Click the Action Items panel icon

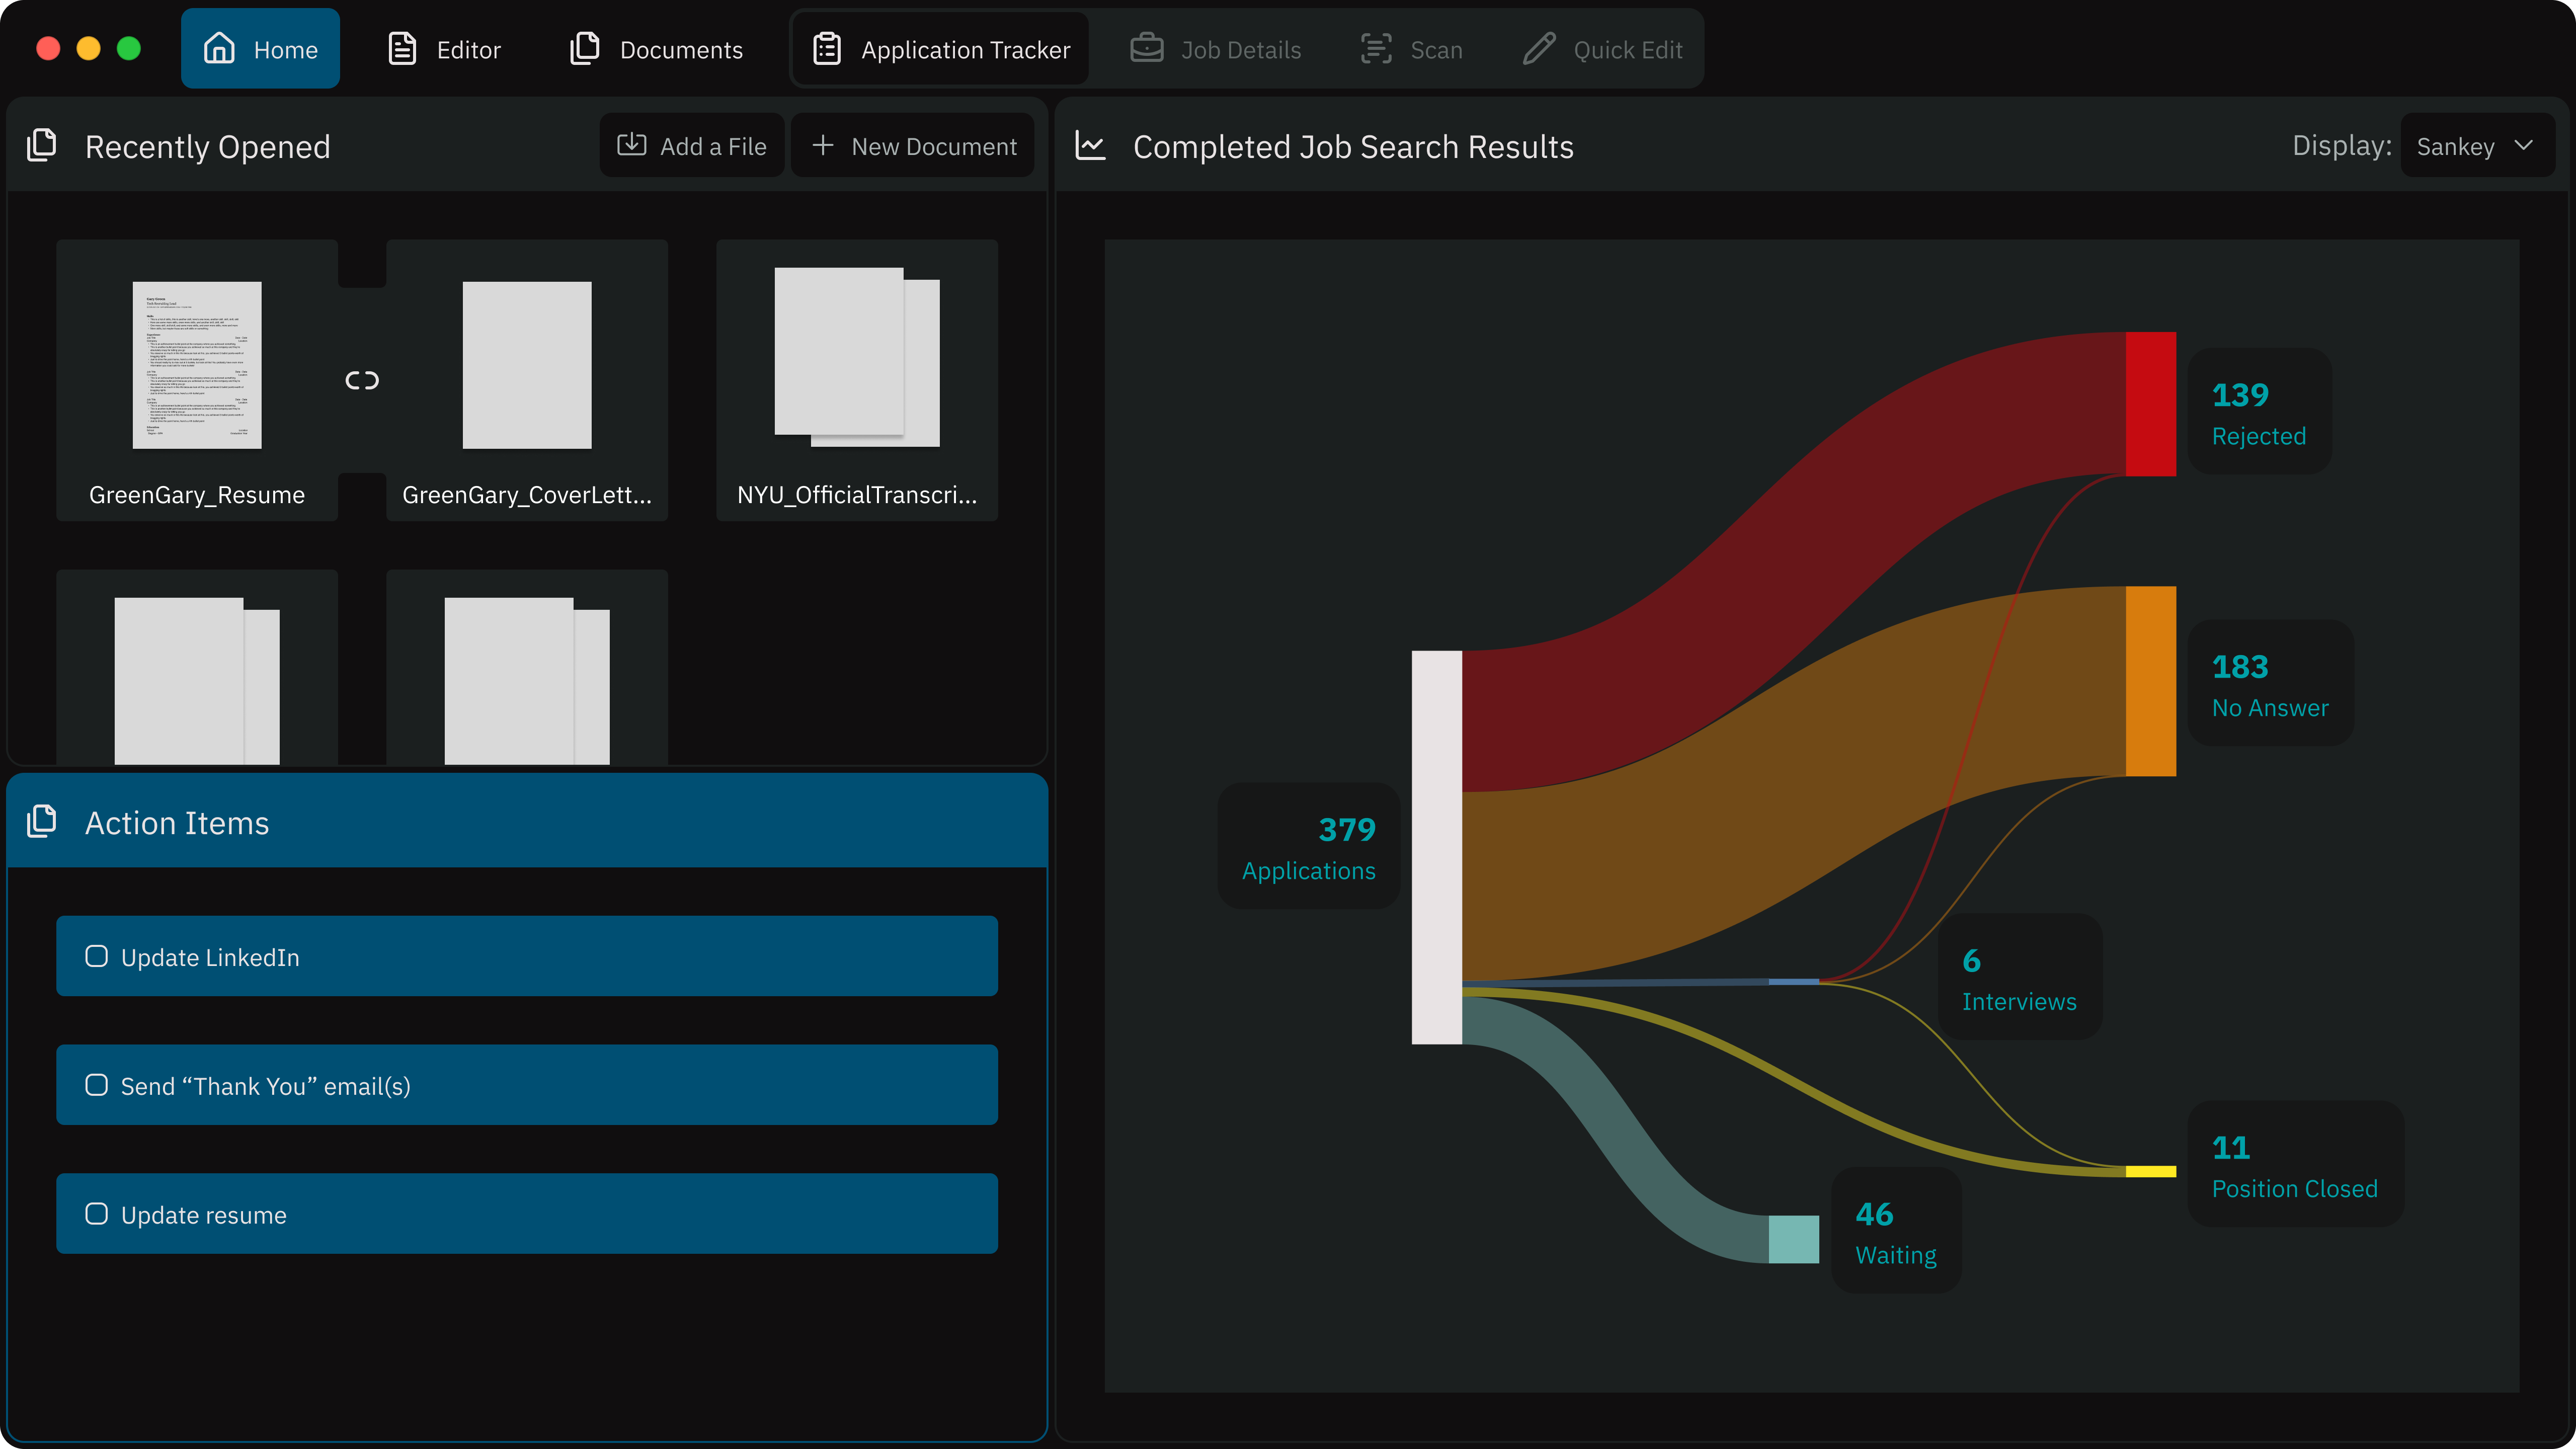(42, 821)
